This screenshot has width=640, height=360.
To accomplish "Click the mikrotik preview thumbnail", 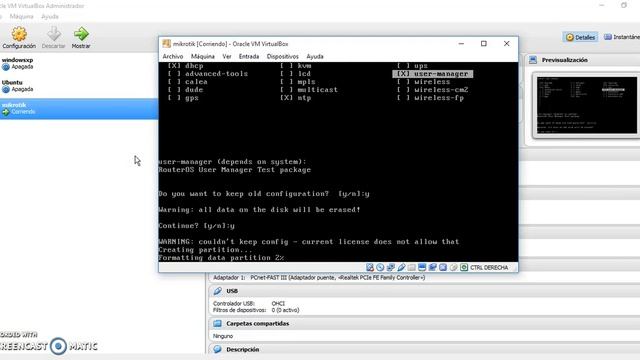I will click(587, 105).
